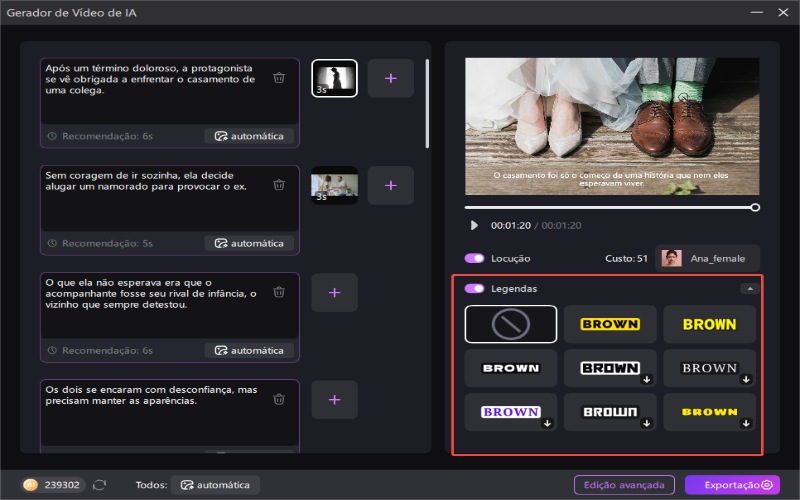Add media for 'Os dois se encaram' scene
The width and height of the screenshot is (800, 500).
click(335, 399)
